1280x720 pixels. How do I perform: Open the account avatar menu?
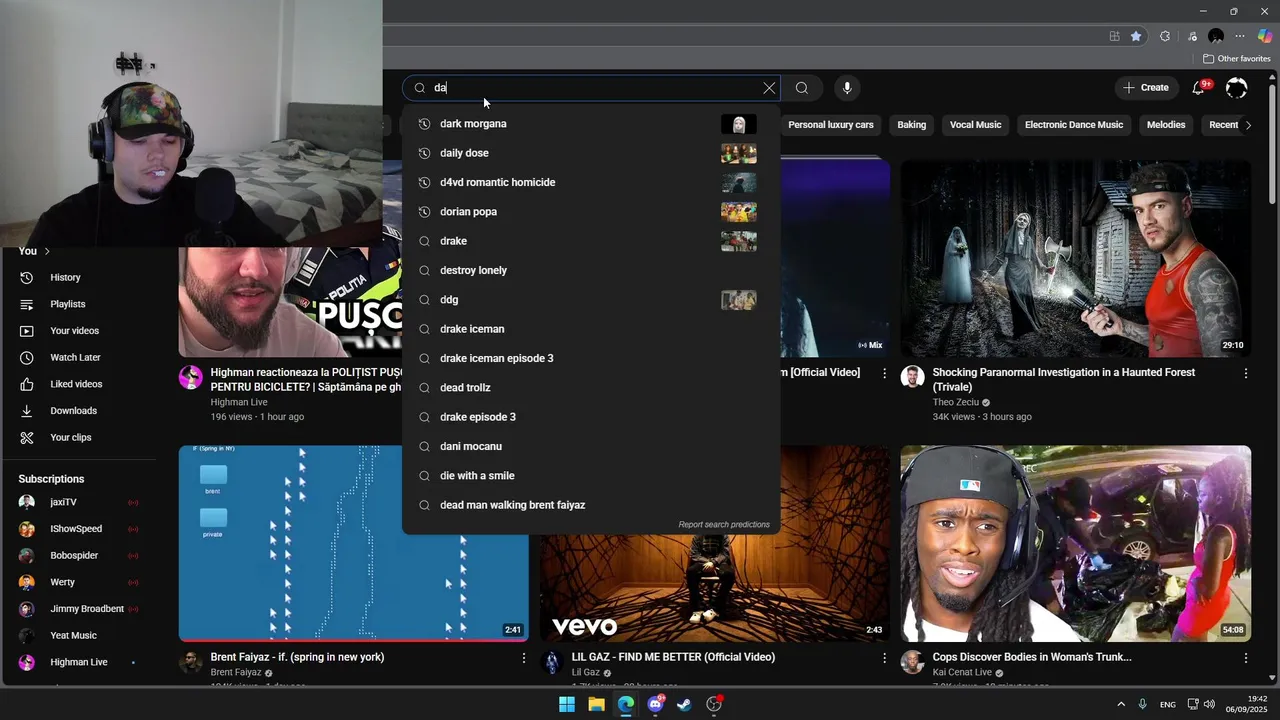click(1237, 88)
